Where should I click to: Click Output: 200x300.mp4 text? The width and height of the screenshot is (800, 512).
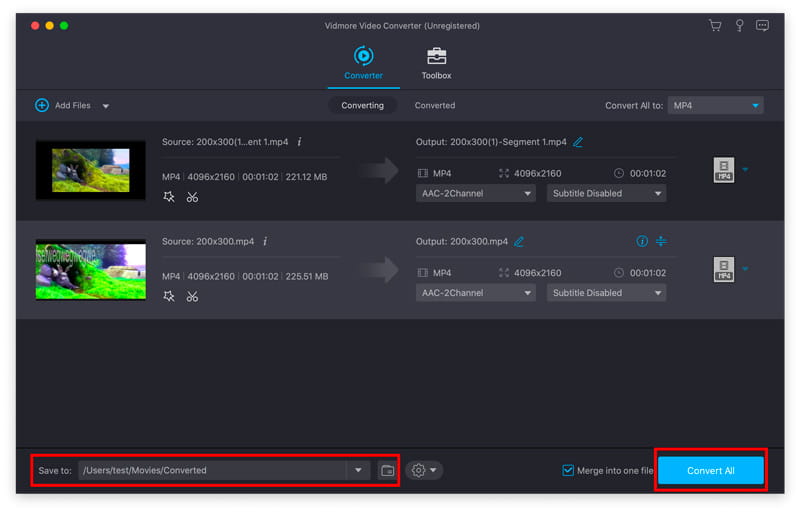coord(462,241)
